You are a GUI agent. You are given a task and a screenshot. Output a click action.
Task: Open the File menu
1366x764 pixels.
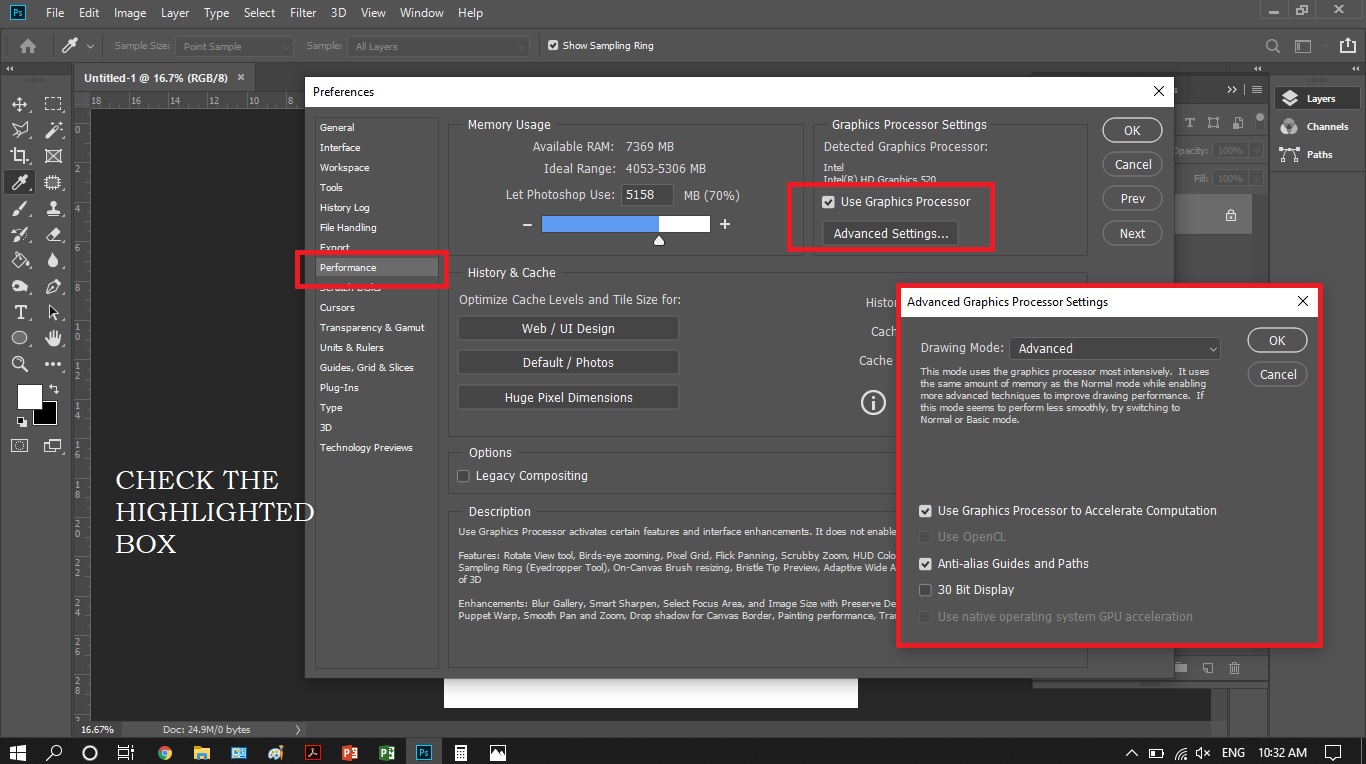click(55, 13)
